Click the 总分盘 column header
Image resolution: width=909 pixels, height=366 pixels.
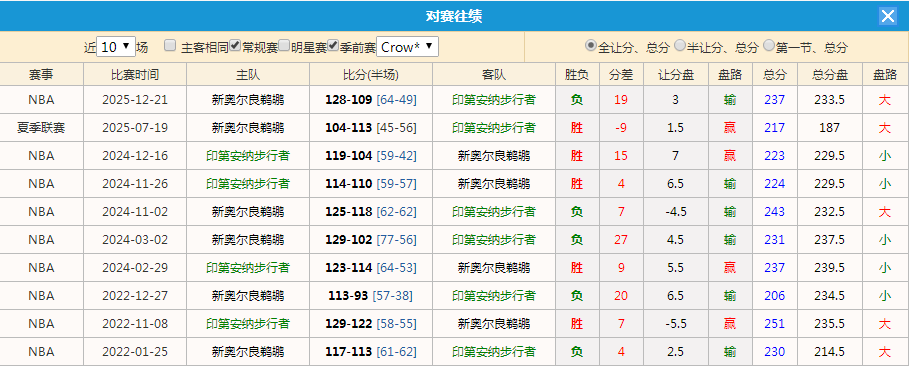pyautogui.click(x=830, y=74)
